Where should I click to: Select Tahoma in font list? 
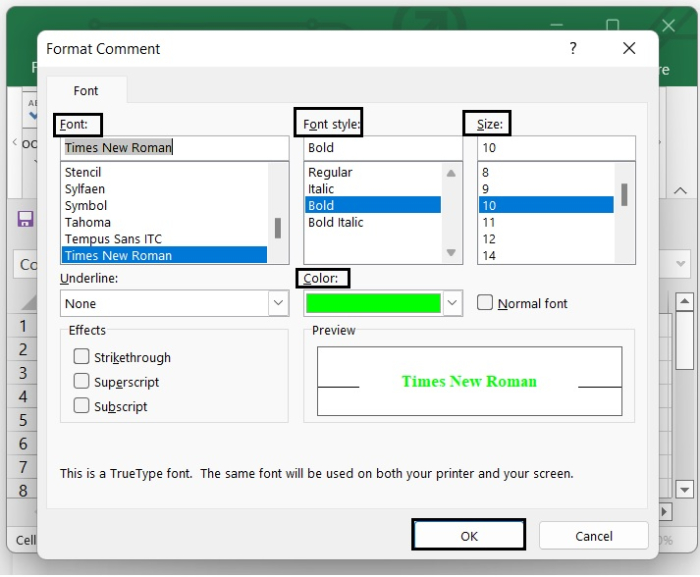164,222
